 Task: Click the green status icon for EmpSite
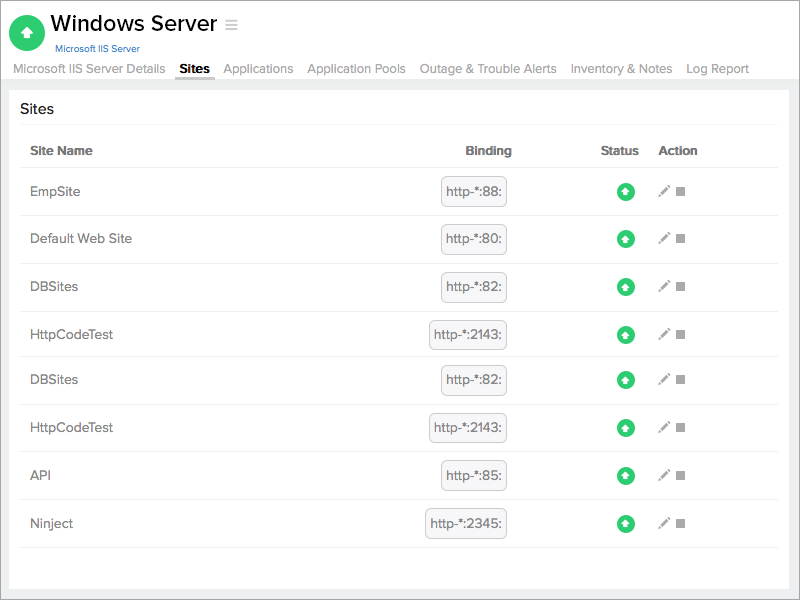(x=626, y=191)
